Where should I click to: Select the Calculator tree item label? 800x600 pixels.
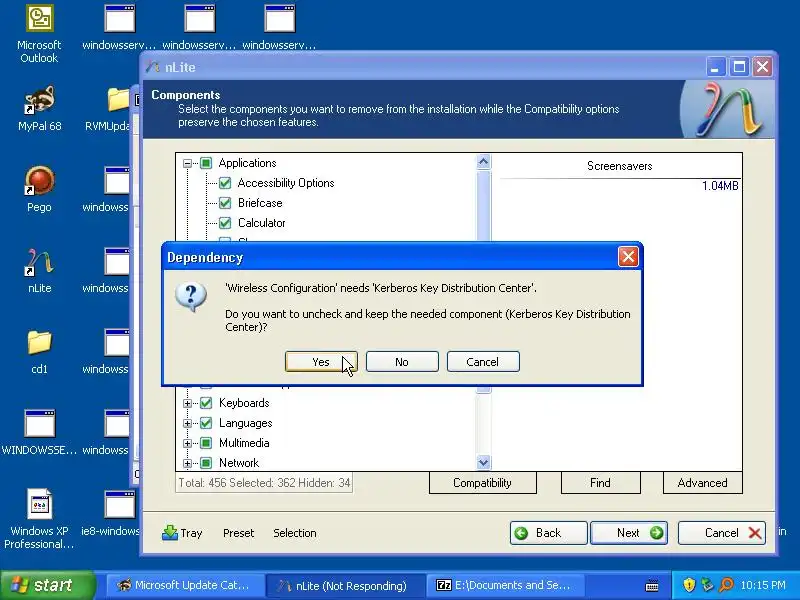tap(262, 223)
